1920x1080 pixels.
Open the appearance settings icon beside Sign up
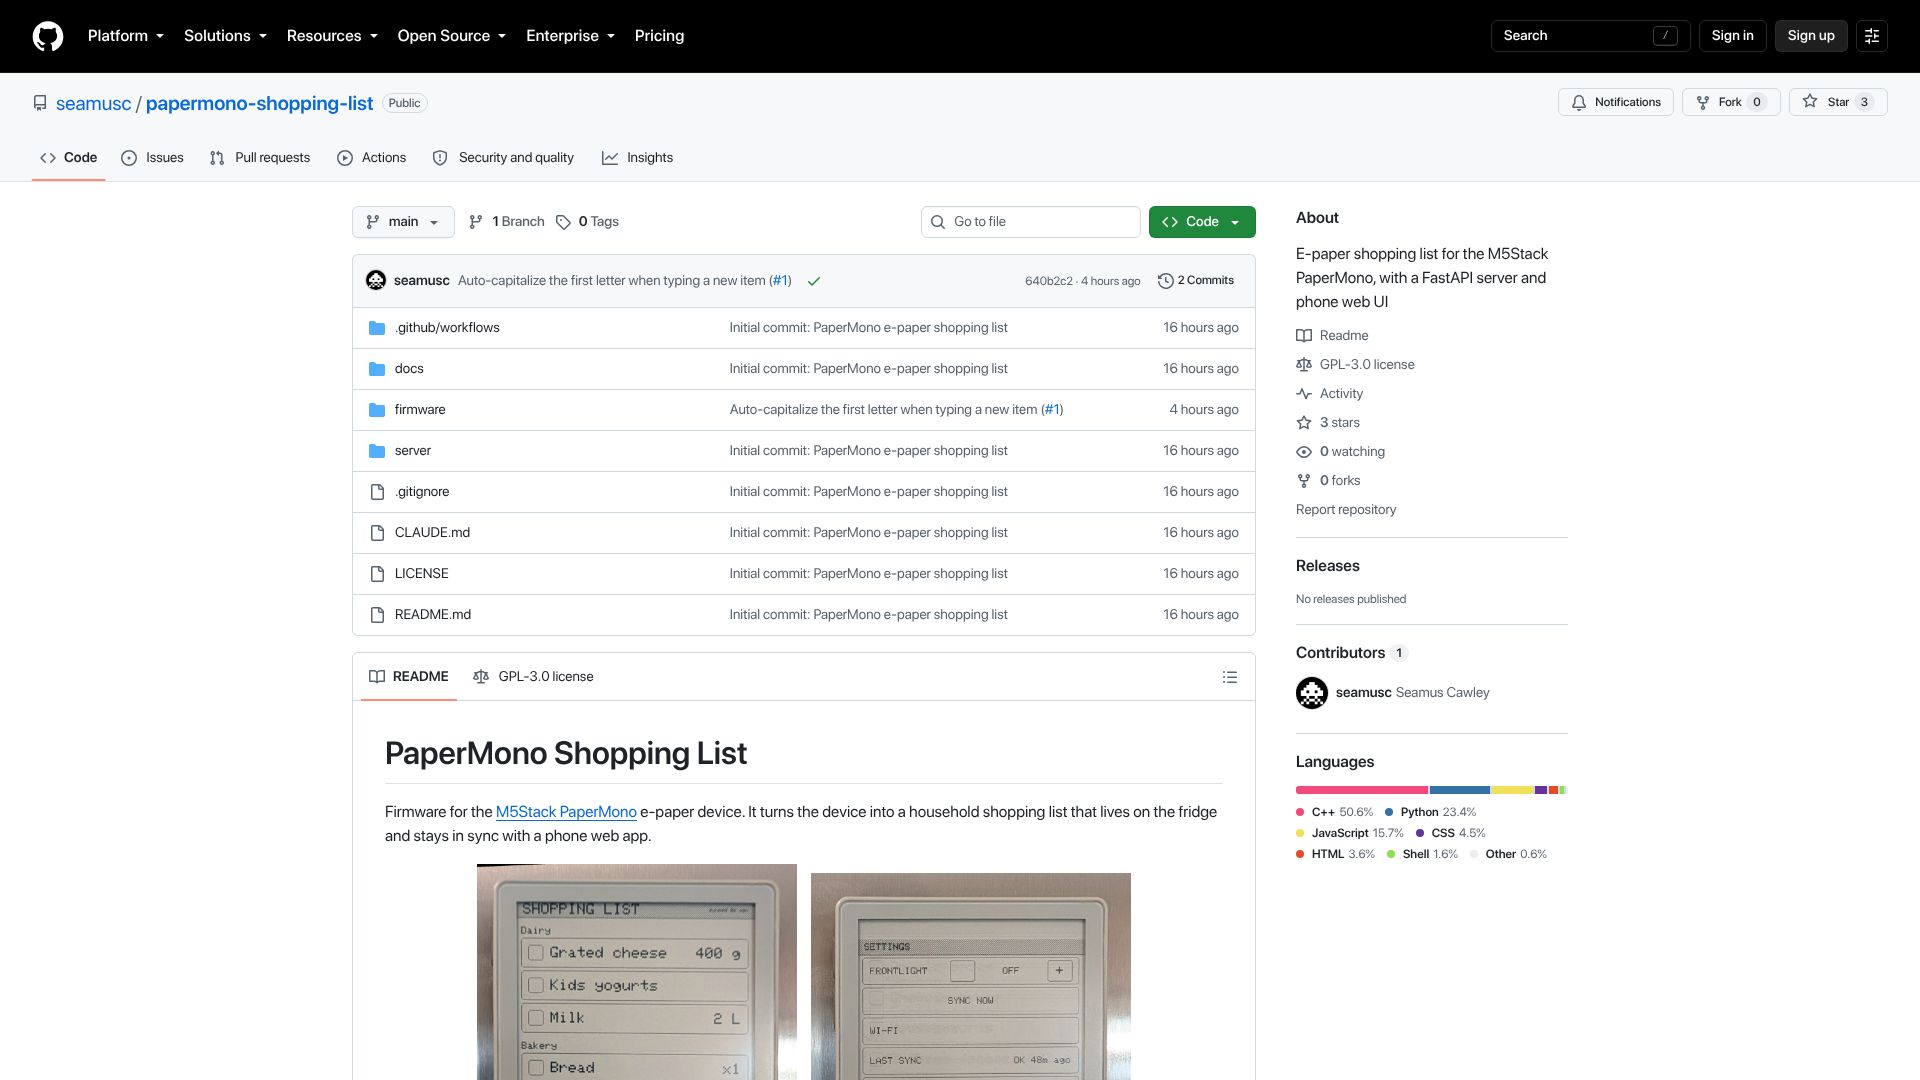(1871, 36)
